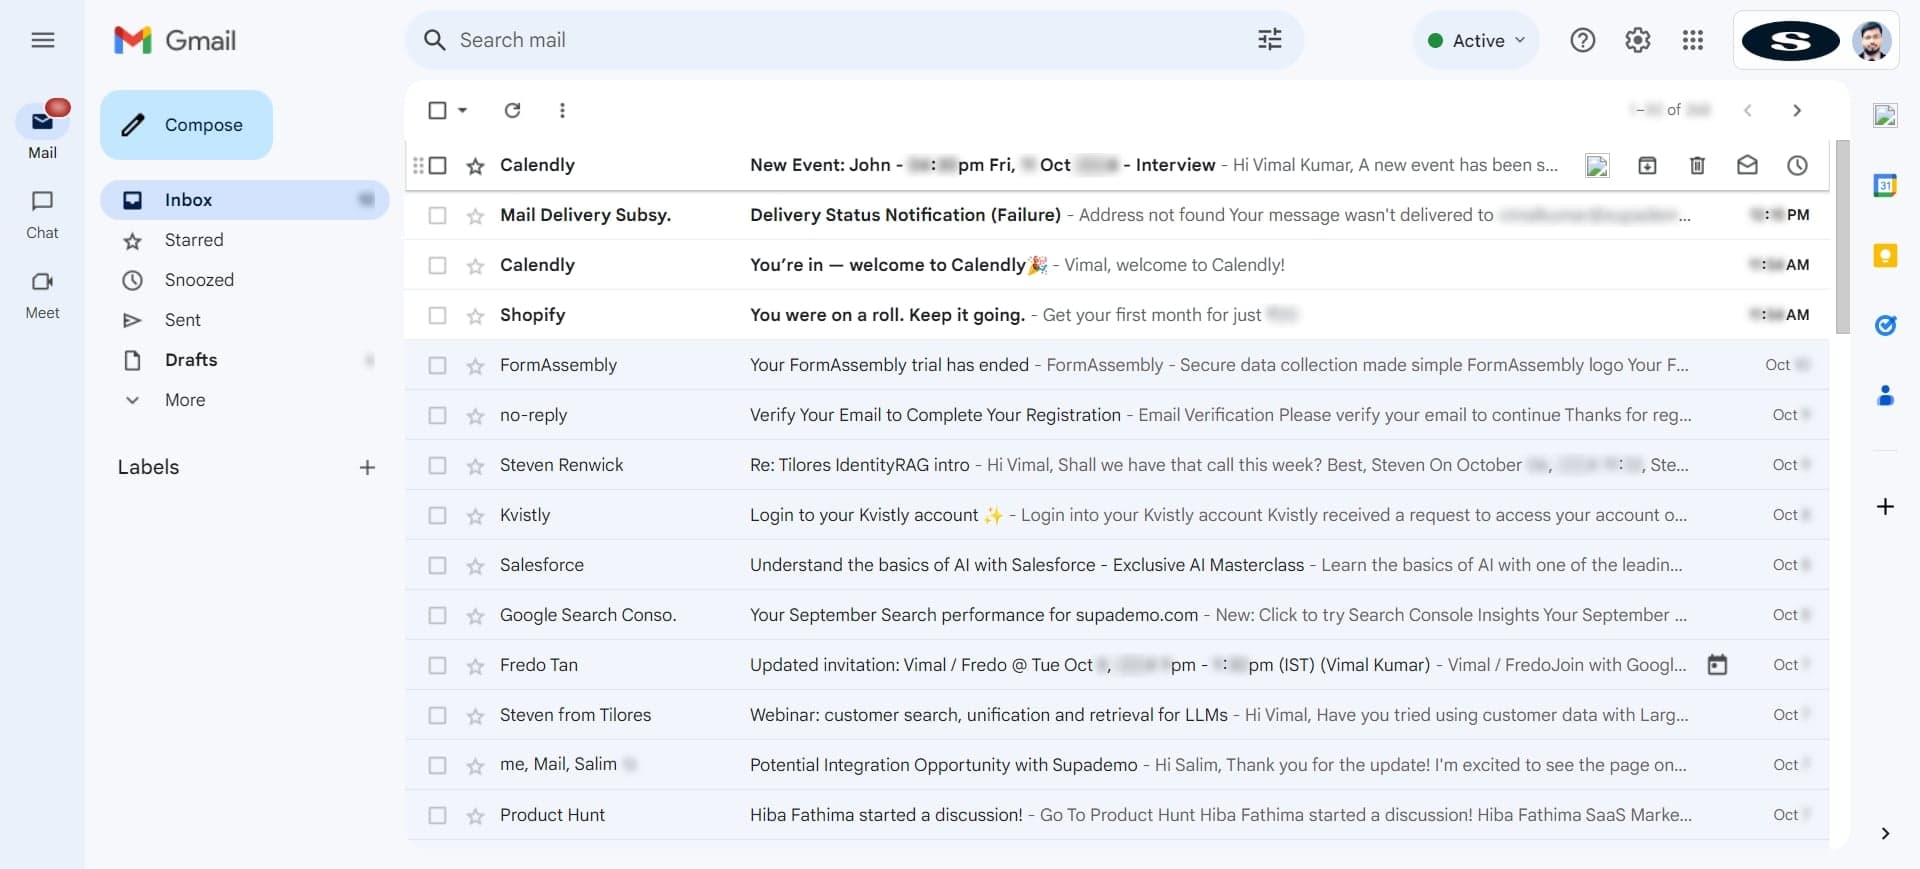This screenshot has width=1920, height=869.
Task: Open Google Tasks in side panel
Action: click(1885, 325)
